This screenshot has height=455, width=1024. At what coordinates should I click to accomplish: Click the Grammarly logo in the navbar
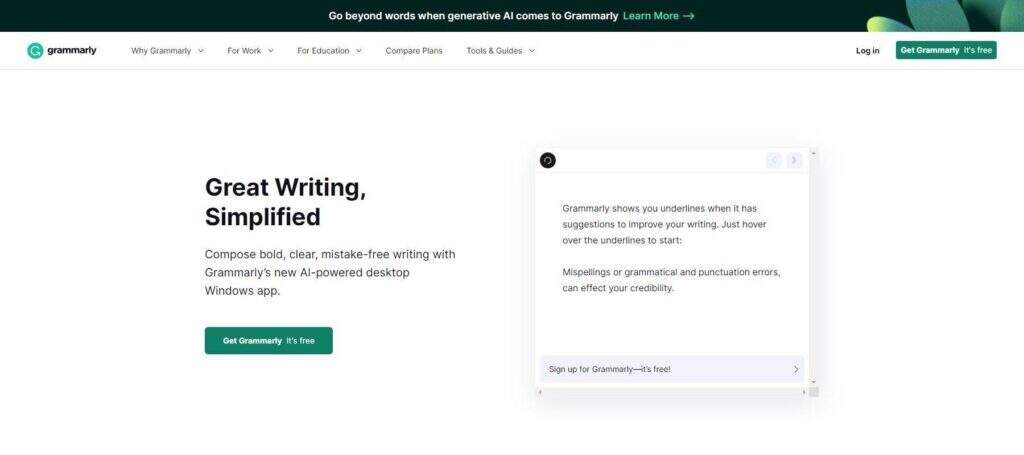pyautogui.click(x=62, y=50)
